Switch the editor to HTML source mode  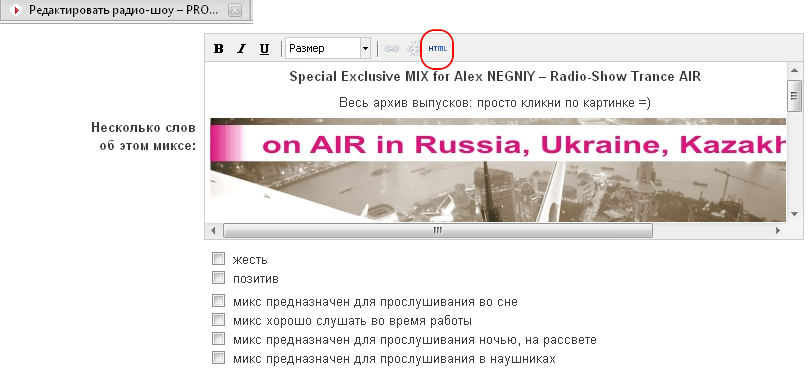coord(438,49)
